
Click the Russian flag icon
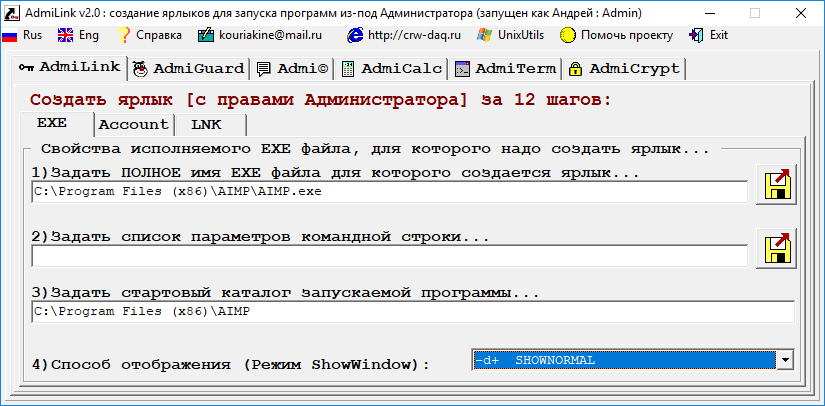coord(9,36)
